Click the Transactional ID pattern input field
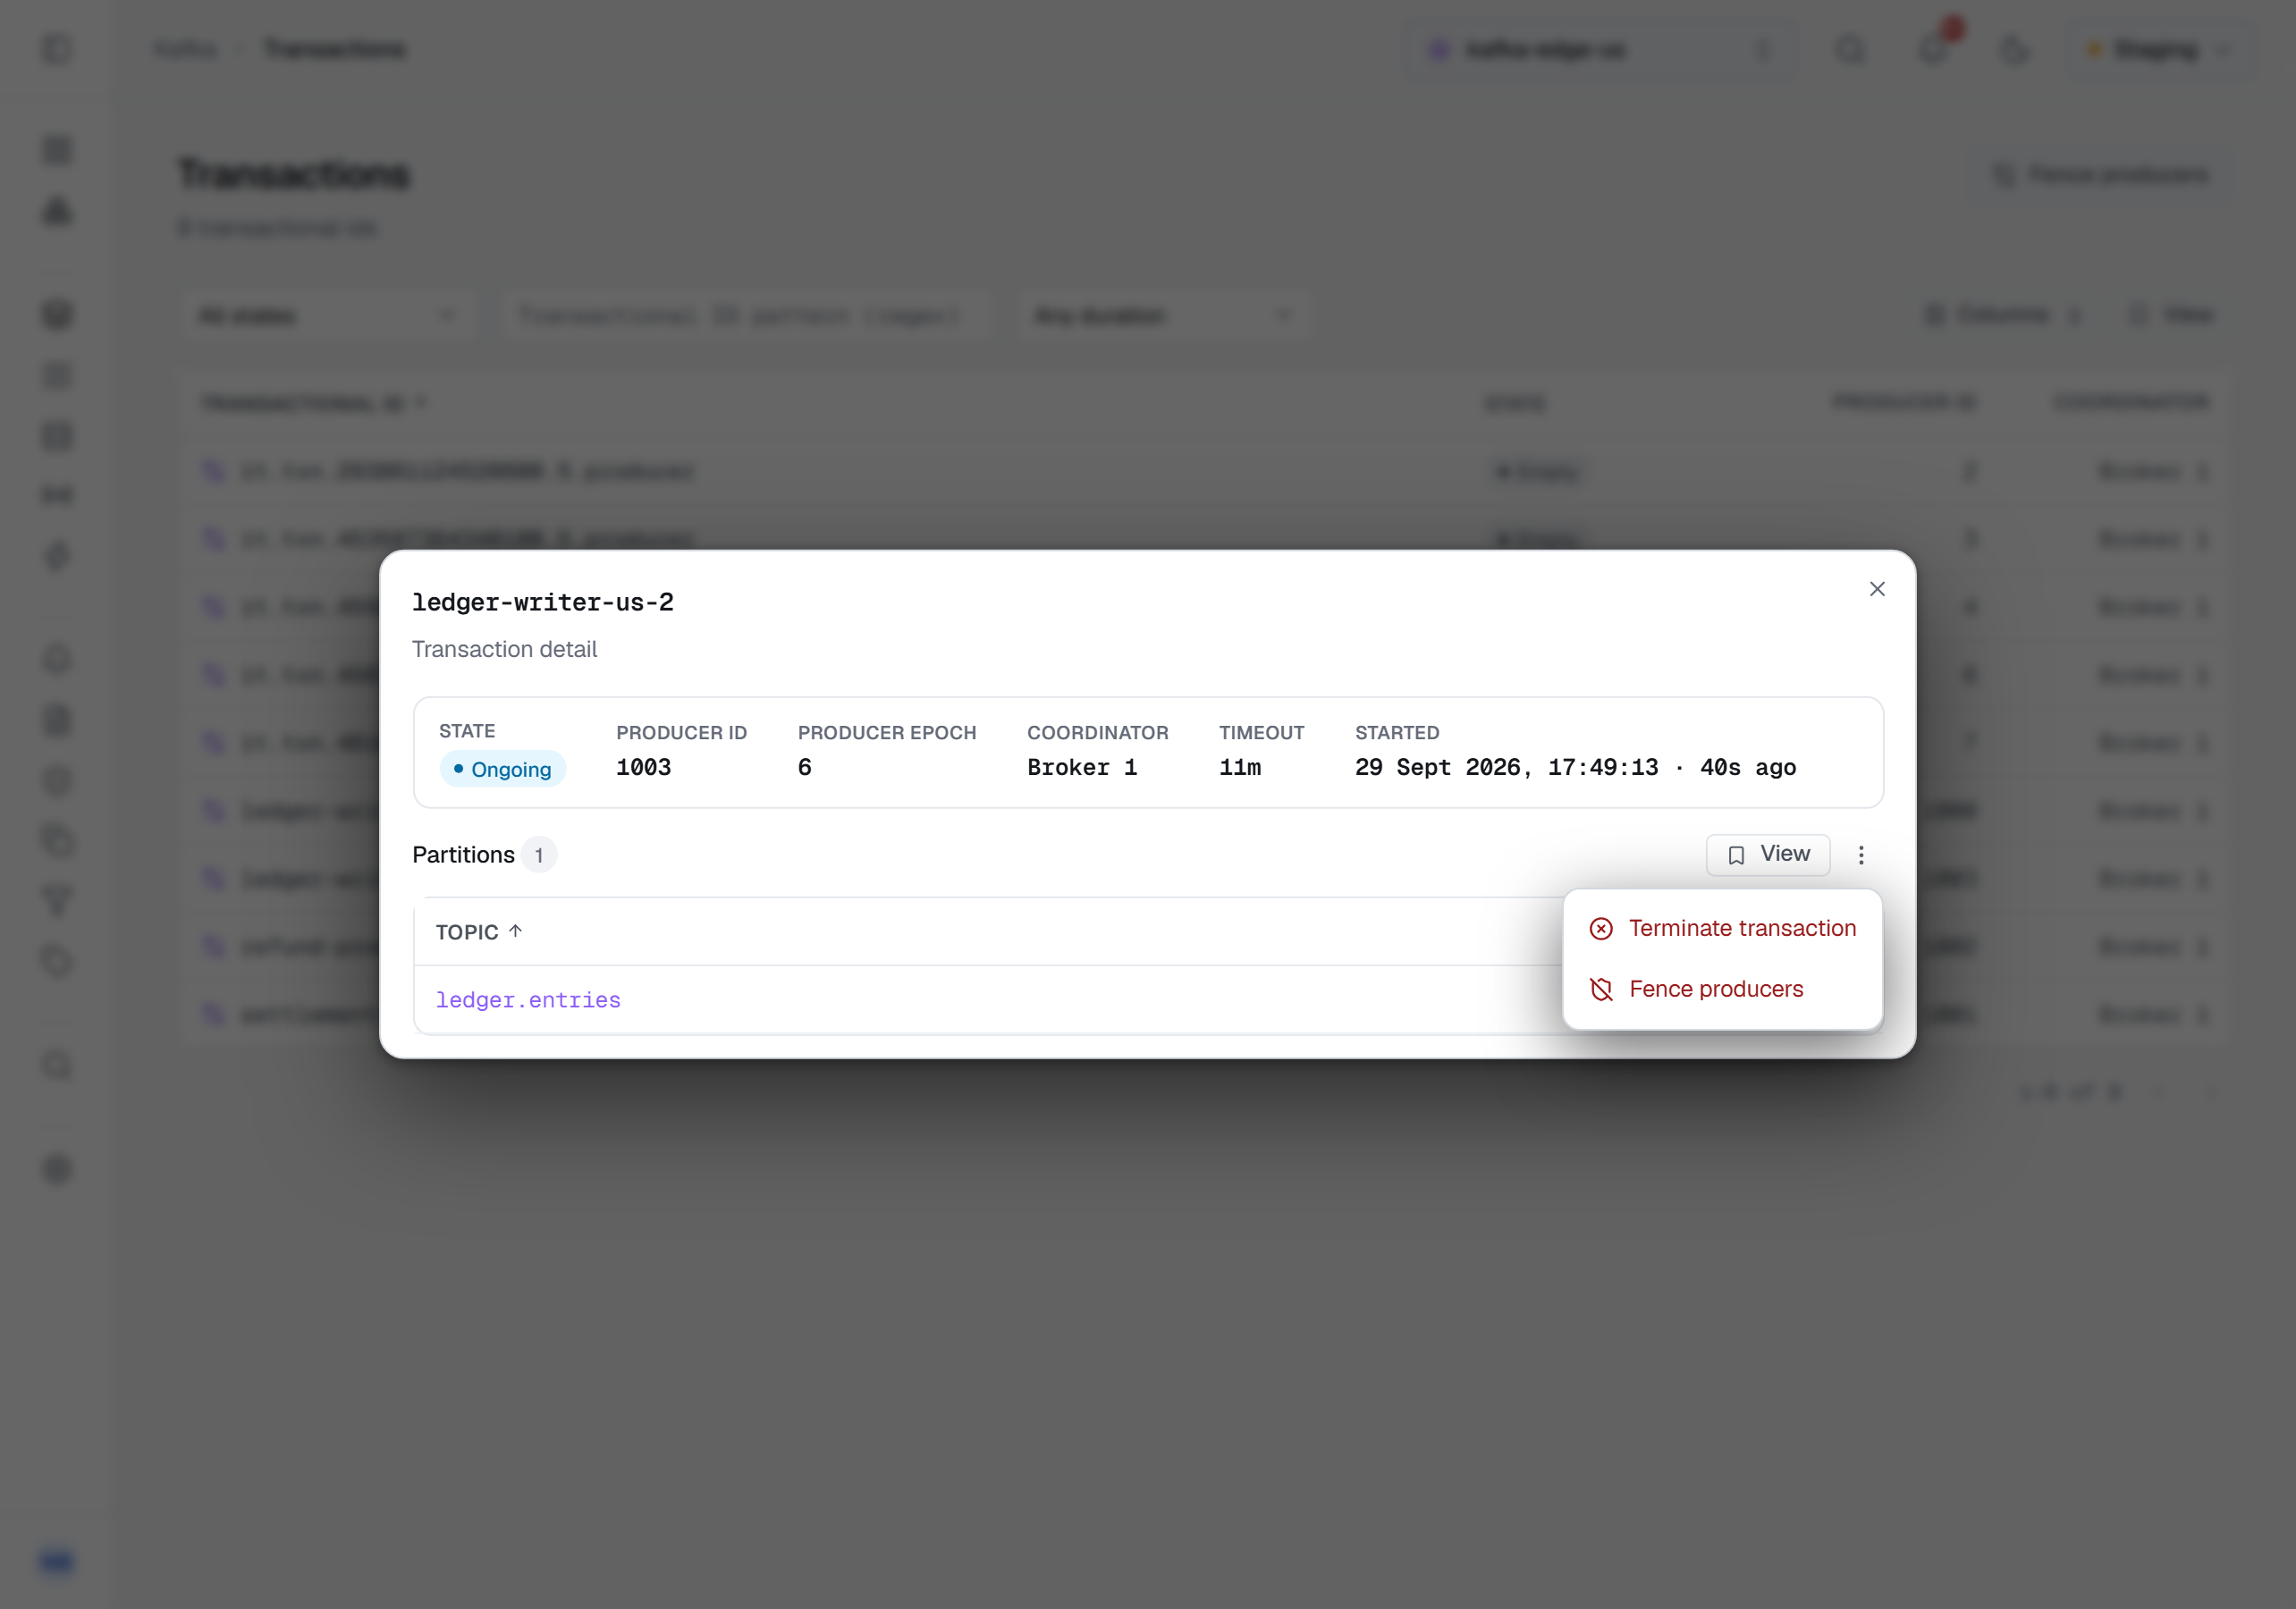 point(742,316)
